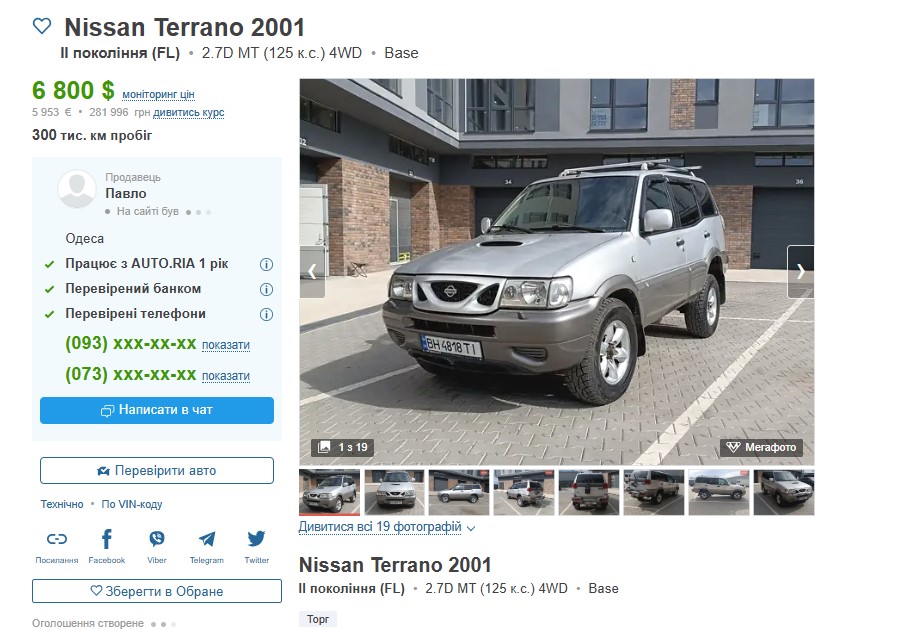This screenshot has height=629, width=908.
Task: Share listing via Viber icon
Action: click(x=156, y=539)
